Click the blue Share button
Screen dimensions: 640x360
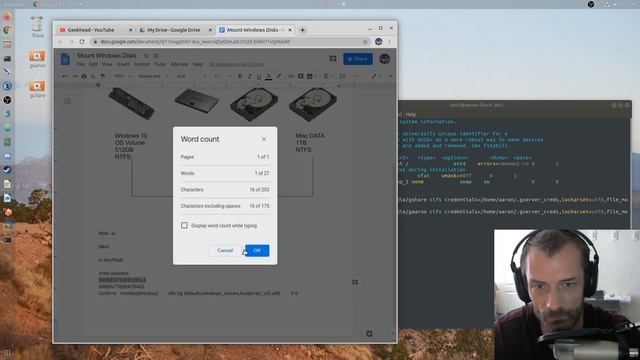click(x=358, y=59)
